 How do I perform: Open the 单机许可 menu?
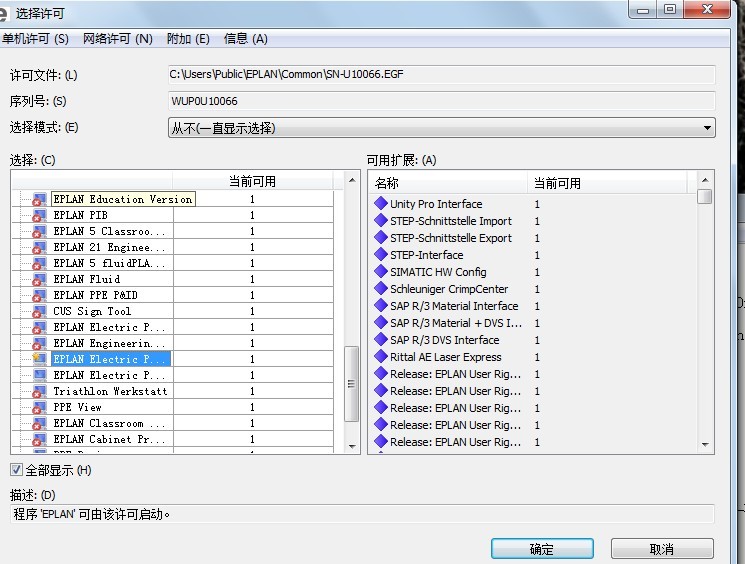[x=36, y=39]
